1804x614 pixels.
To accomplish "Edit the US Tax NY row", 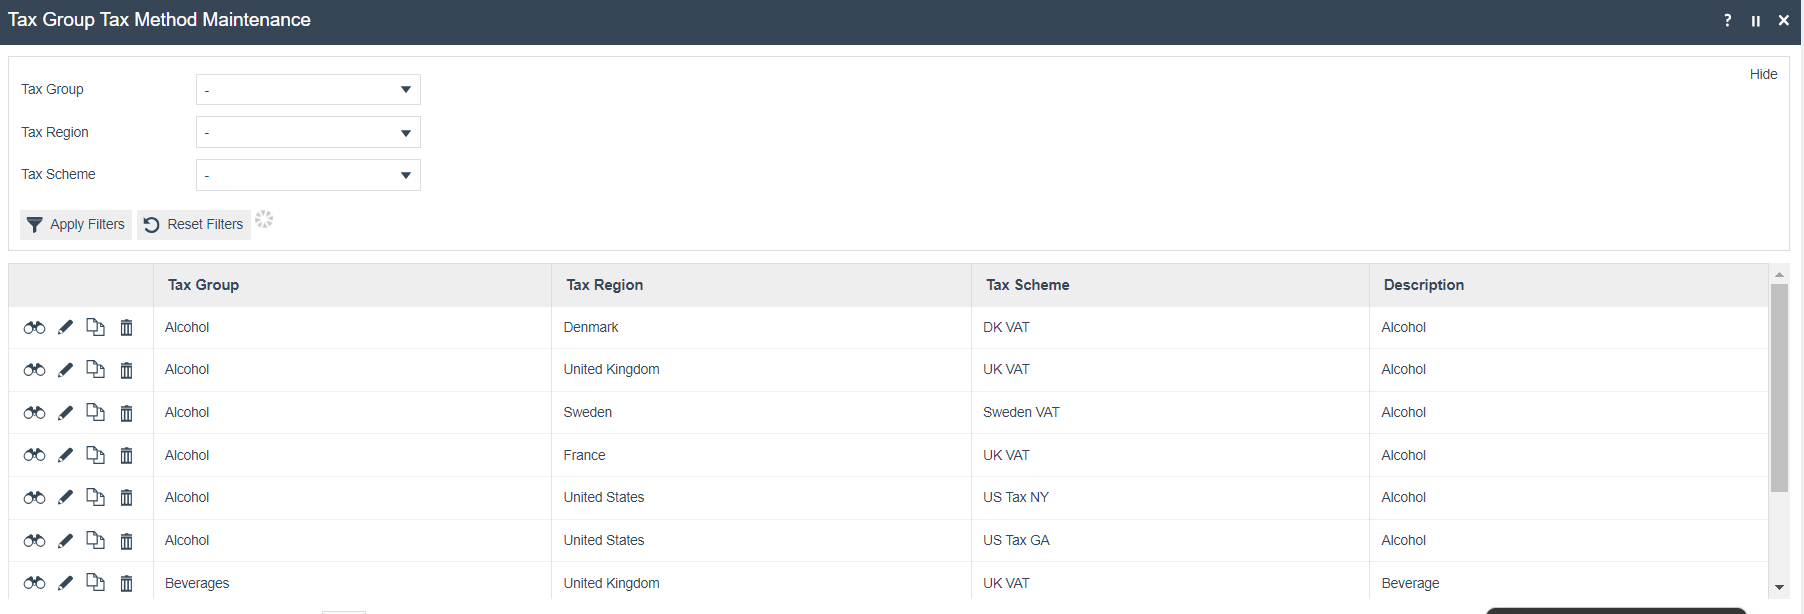I will (65, 497).
